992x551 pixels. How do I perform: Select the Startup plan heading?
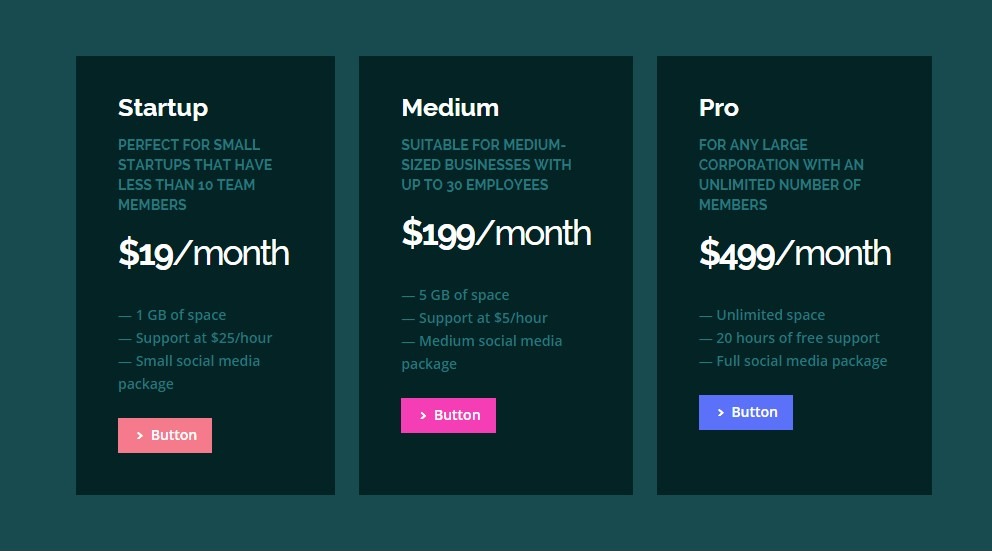(x=163, y=108)
